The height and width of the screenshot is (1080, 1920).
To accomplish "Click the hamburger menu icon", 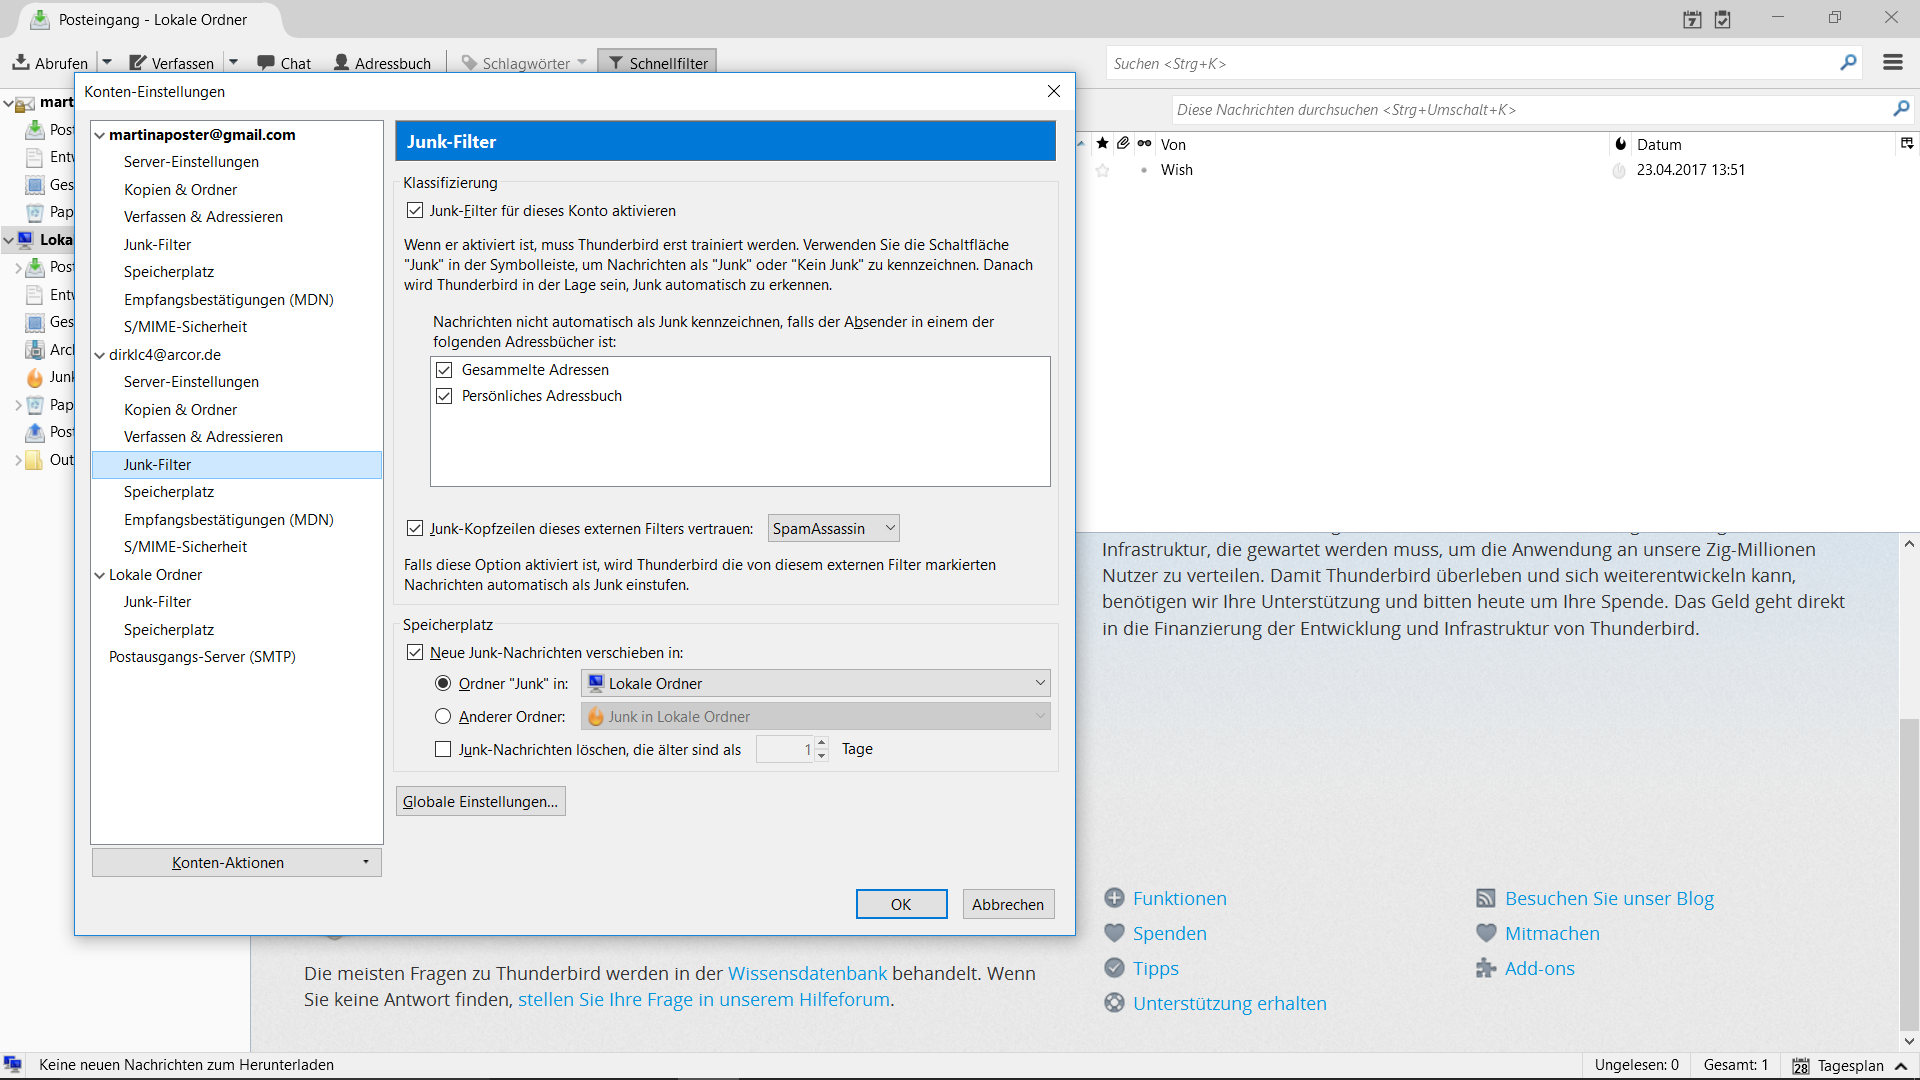I will tap(1892, 62).
